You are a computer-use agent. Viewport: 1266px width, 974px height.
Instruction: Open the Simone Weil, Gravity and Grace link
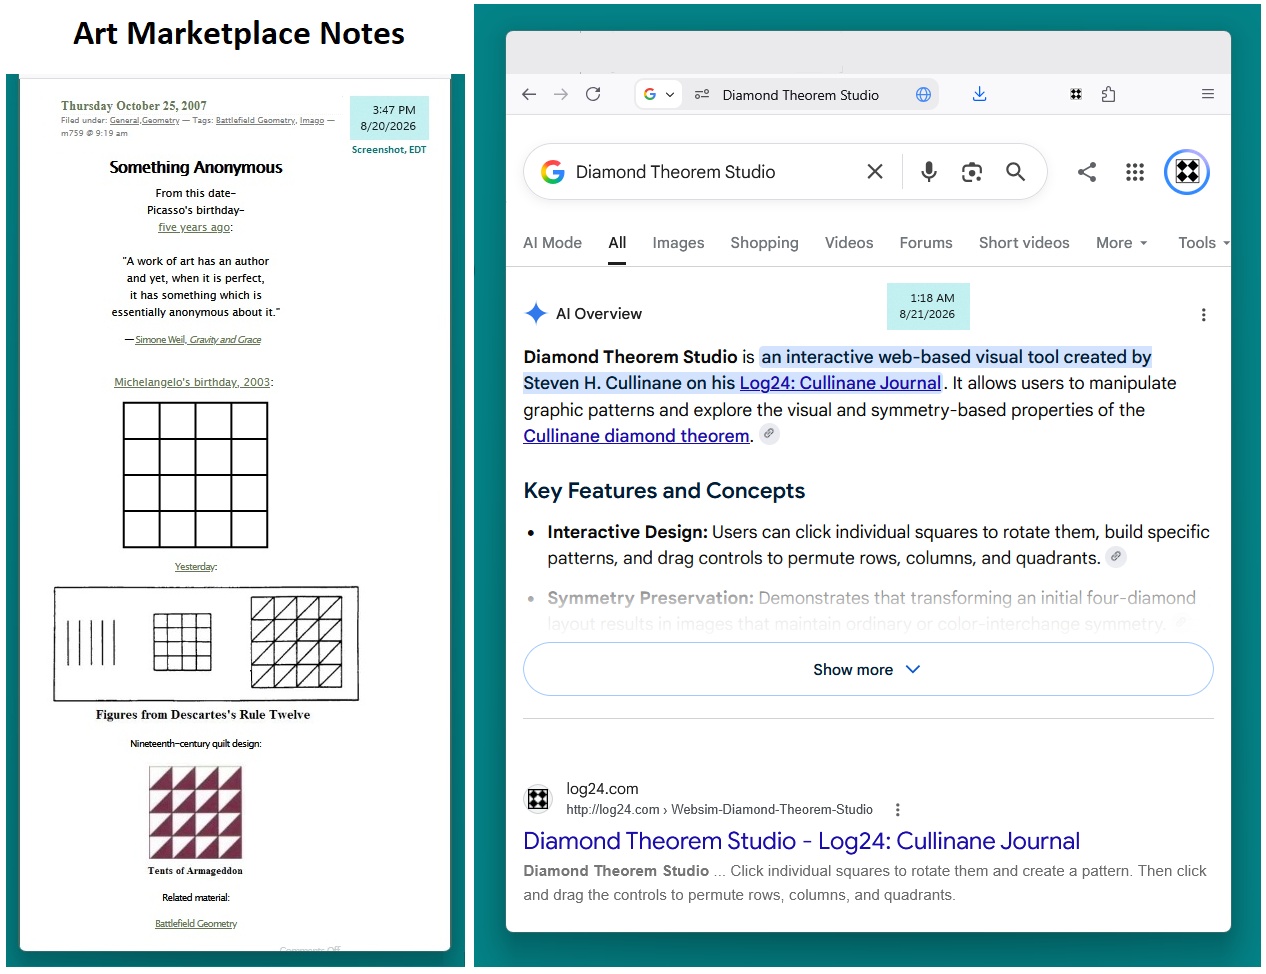pyautogui.click(x=198, y=340)
